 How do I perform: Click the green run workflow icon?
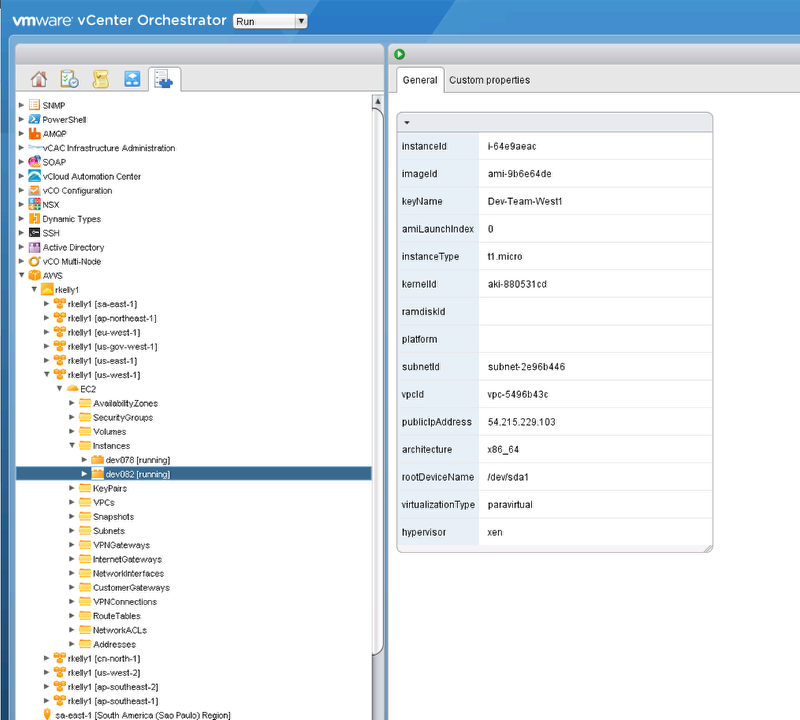[399, 54]
